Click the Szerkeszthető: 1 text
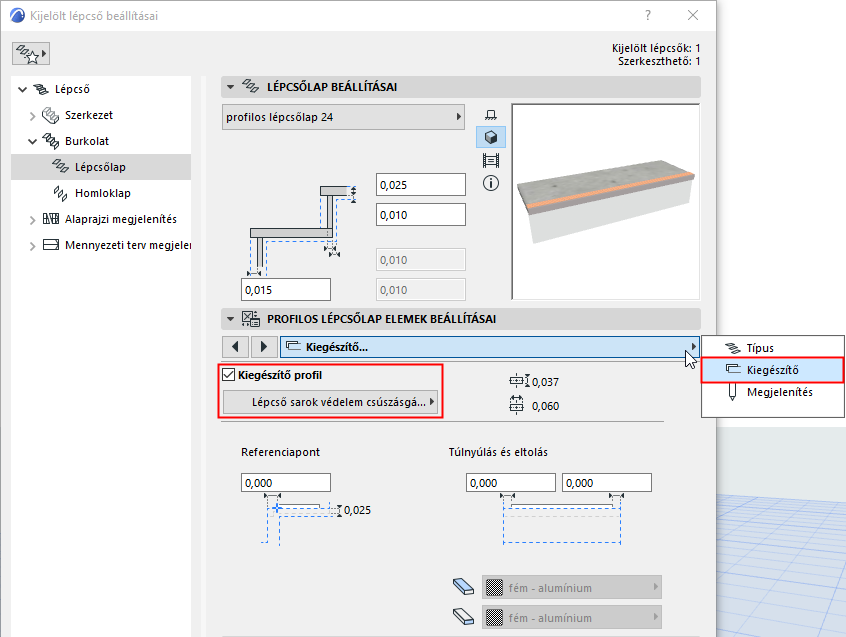 coord(659,61)
